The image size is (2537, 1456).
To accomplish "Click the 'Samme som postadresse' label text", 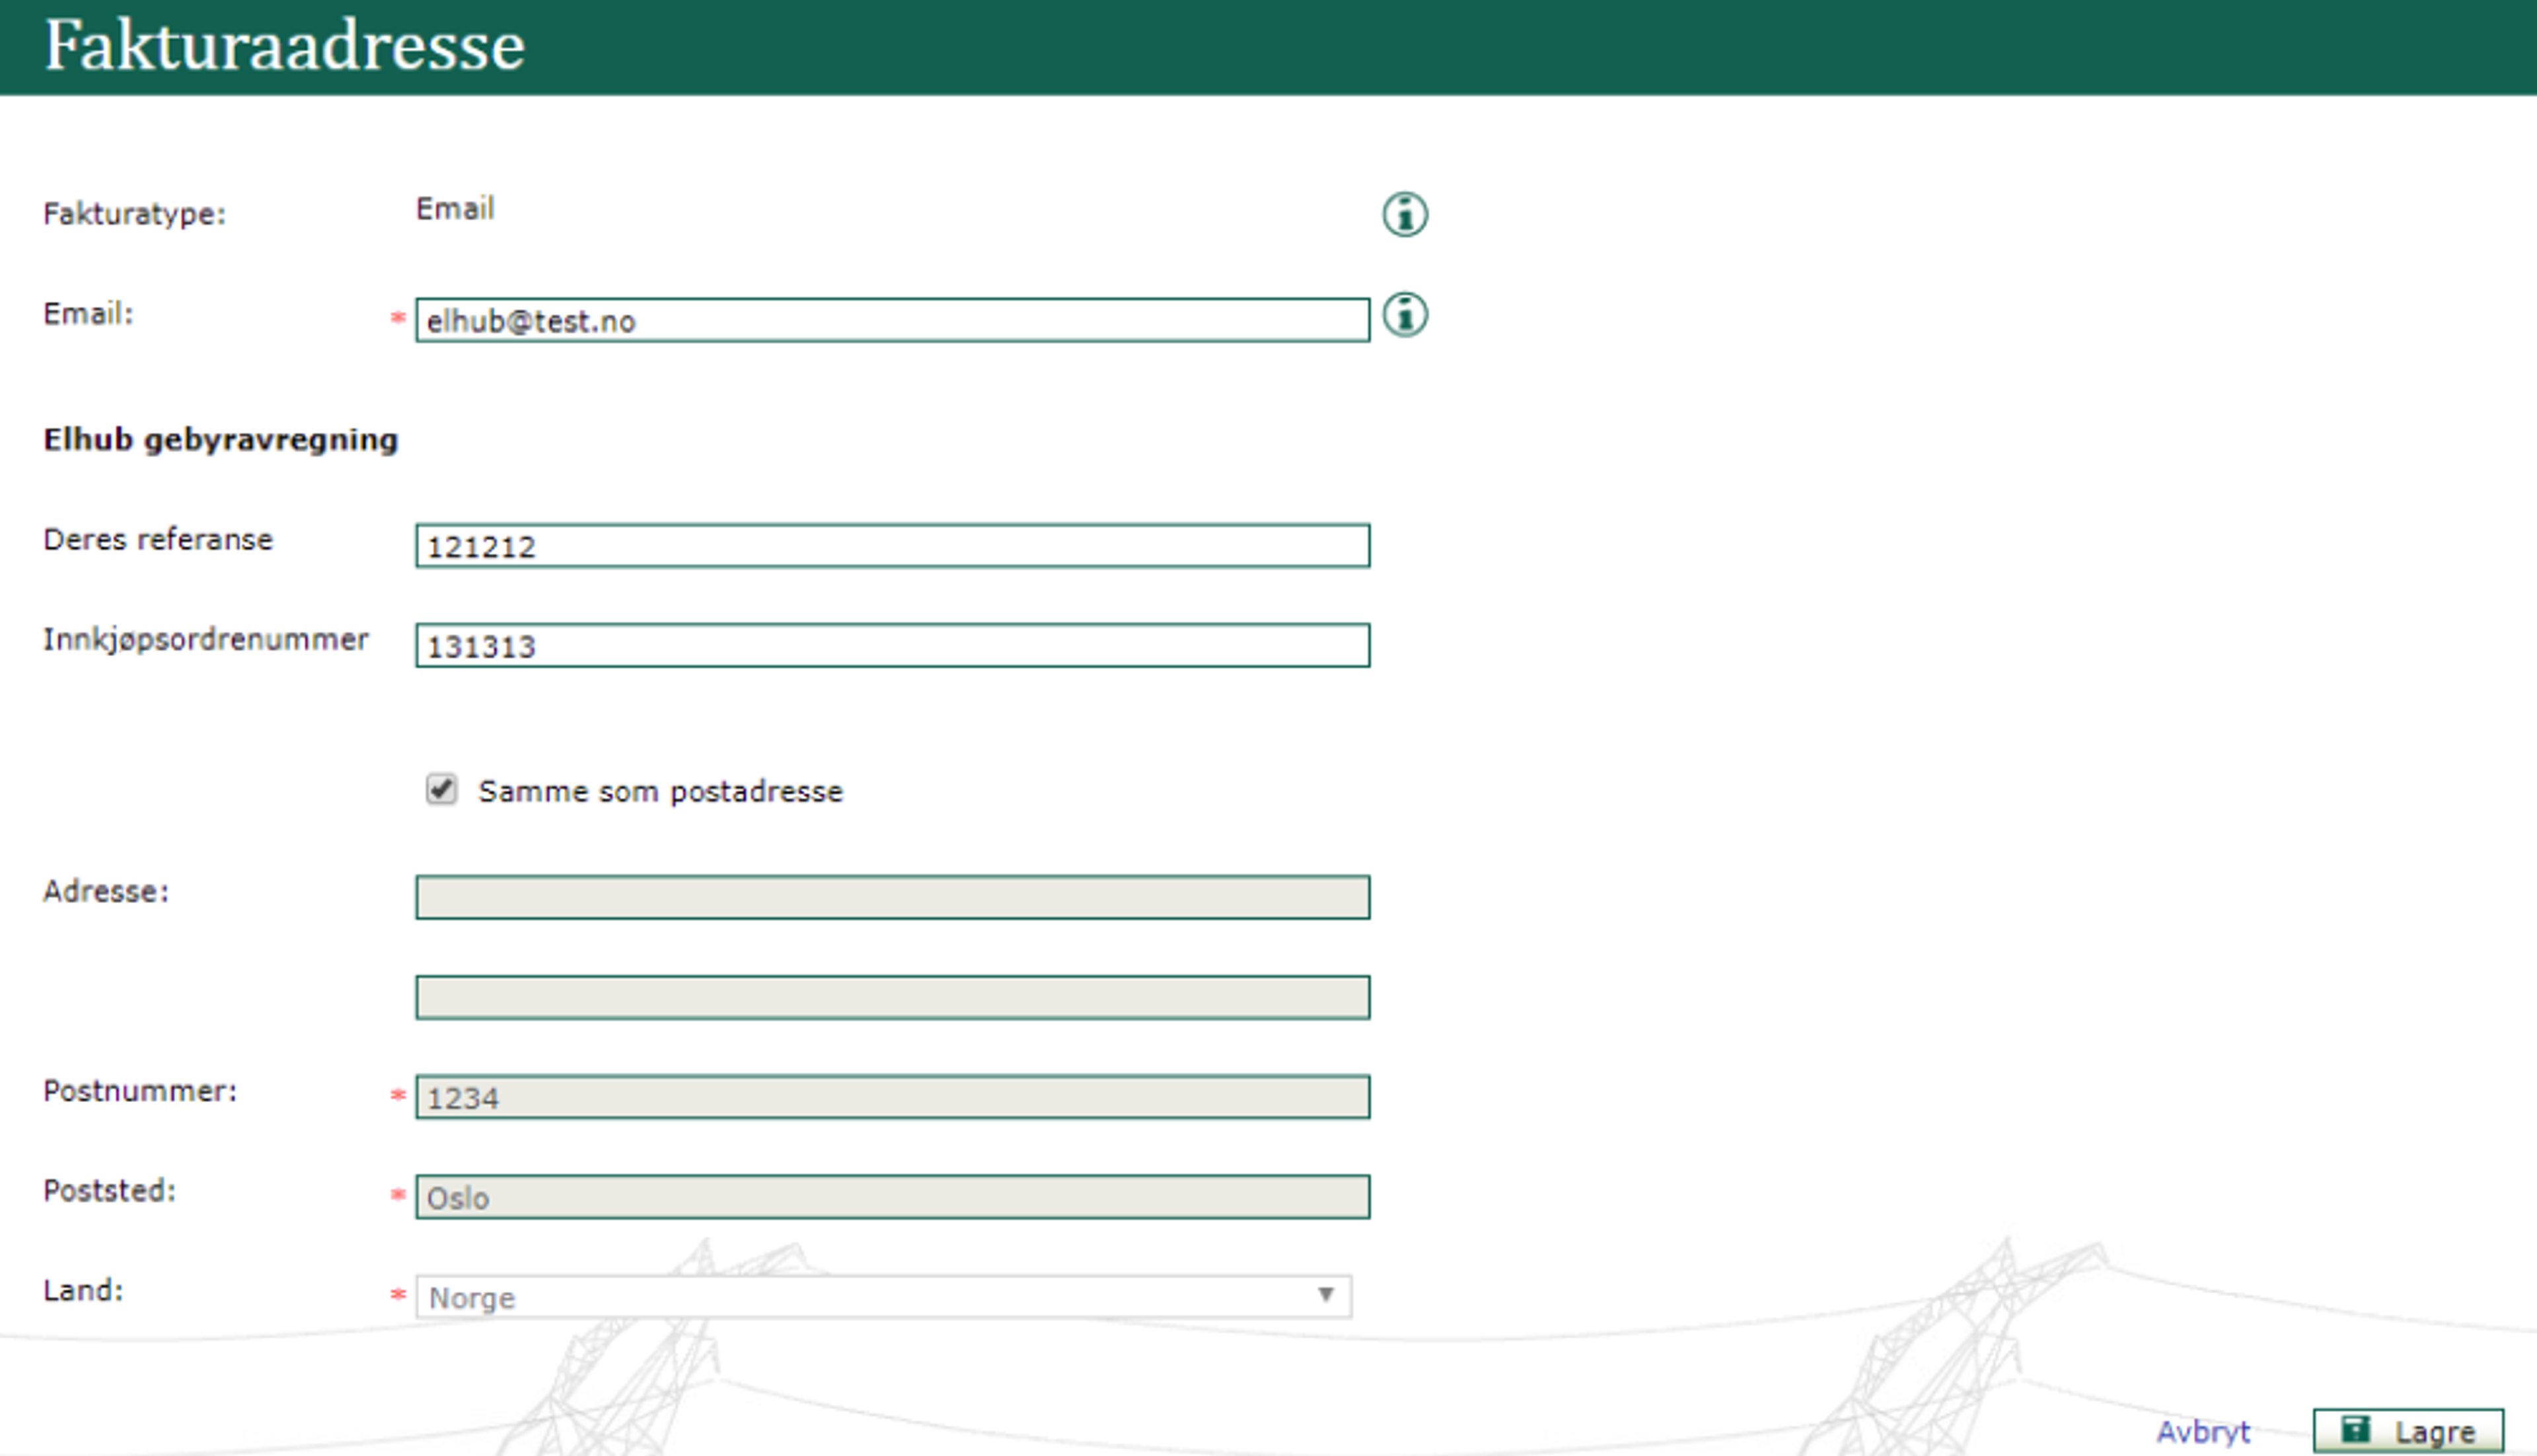I will [660, 792].
